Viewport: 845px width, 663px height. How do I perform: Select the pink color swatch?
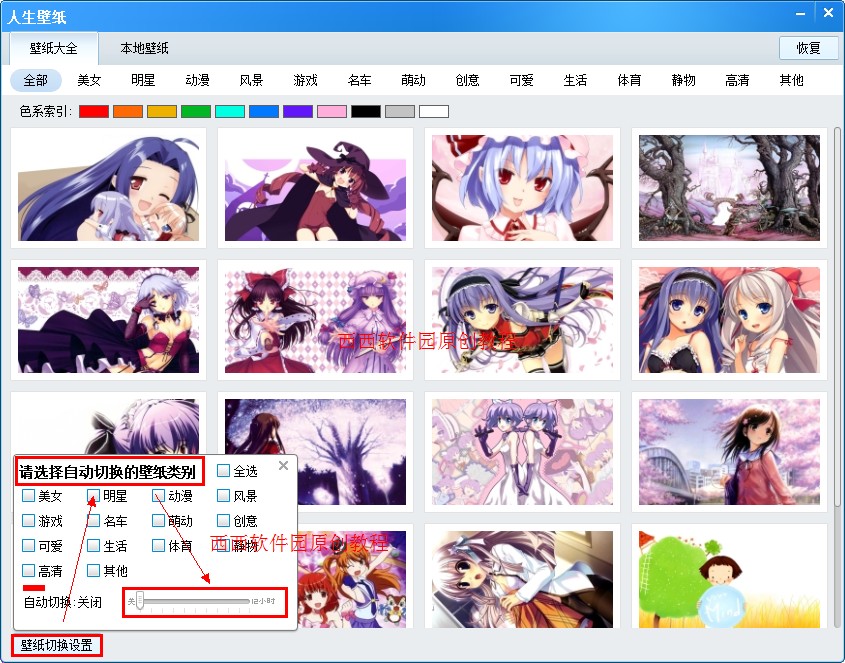tap(332, 112)
